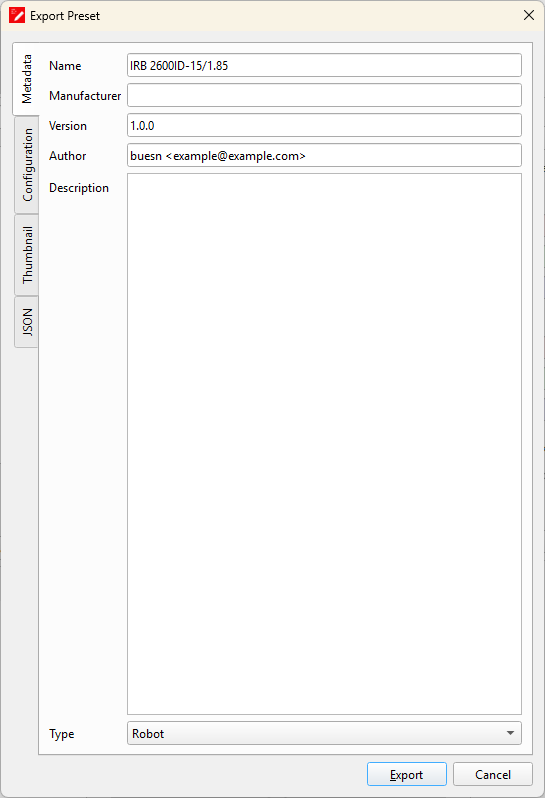Image resolution: width=545 pixels, height=798 pixels.
Task: Open the Configuration tab
Action: [27, 164]
